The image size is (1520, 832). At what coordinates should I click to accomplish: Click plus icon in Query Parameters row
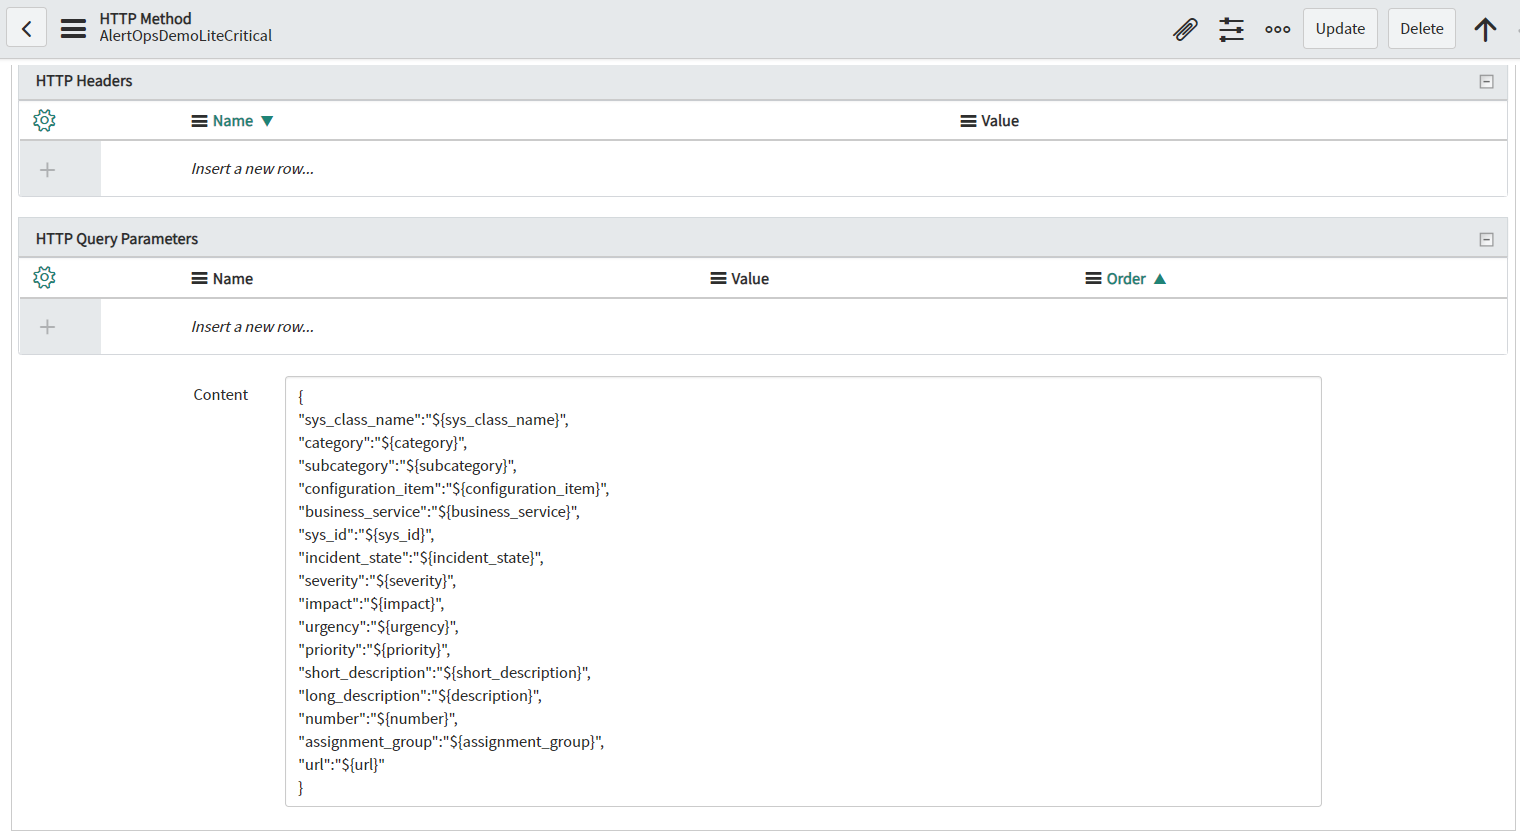coord(47,327)
